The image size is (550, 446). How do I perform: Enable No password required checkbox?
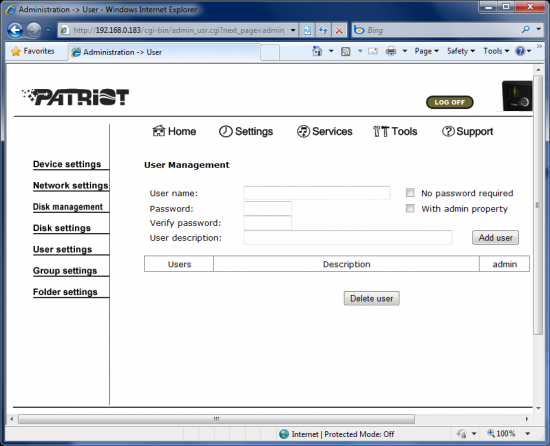click(410, 192)
